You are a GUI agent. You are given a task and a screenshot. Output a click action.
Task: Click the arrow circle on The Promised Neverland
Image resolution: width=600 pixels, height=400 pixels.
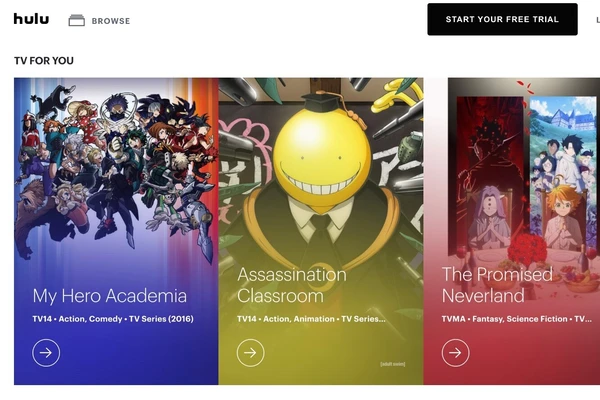(455, 353)
